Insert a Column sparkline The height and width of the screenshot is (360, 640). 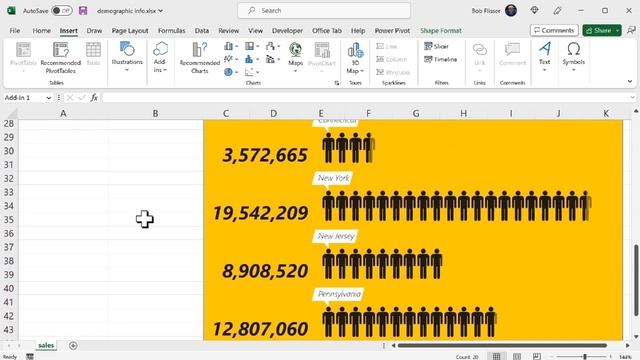391,59
